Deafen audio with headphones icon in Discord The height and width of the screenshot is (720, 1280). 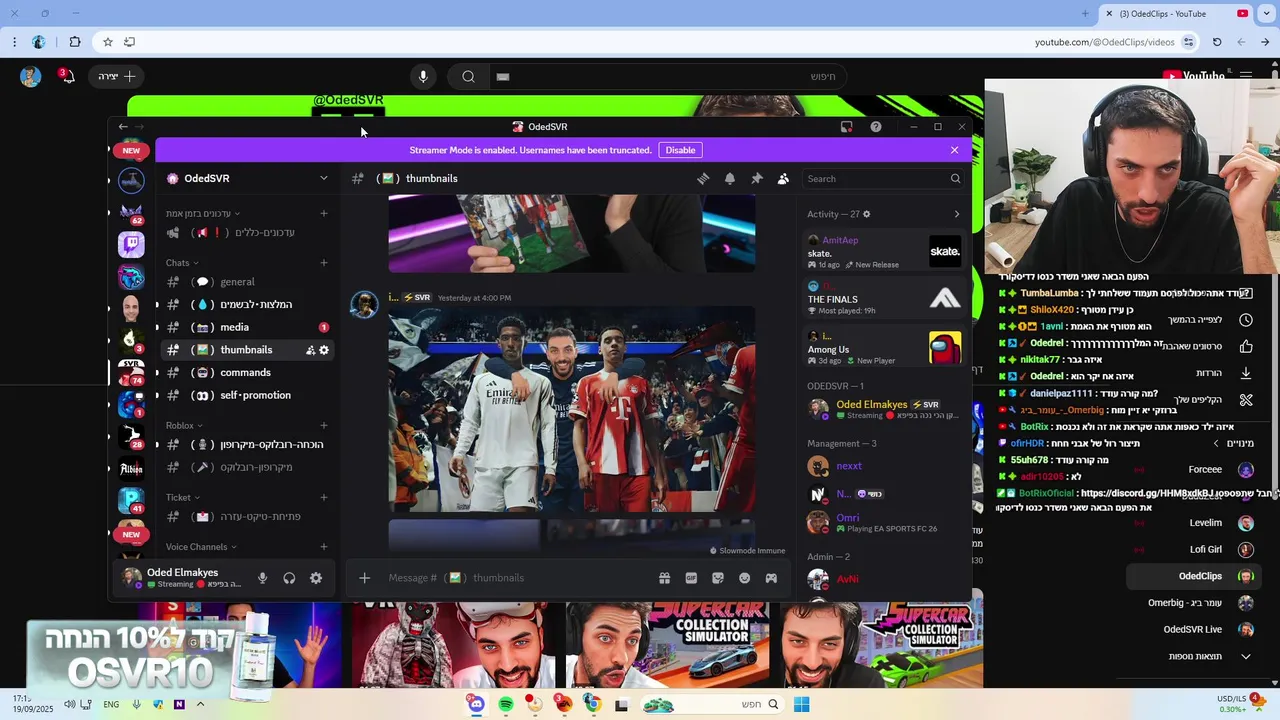click(289, 578)
